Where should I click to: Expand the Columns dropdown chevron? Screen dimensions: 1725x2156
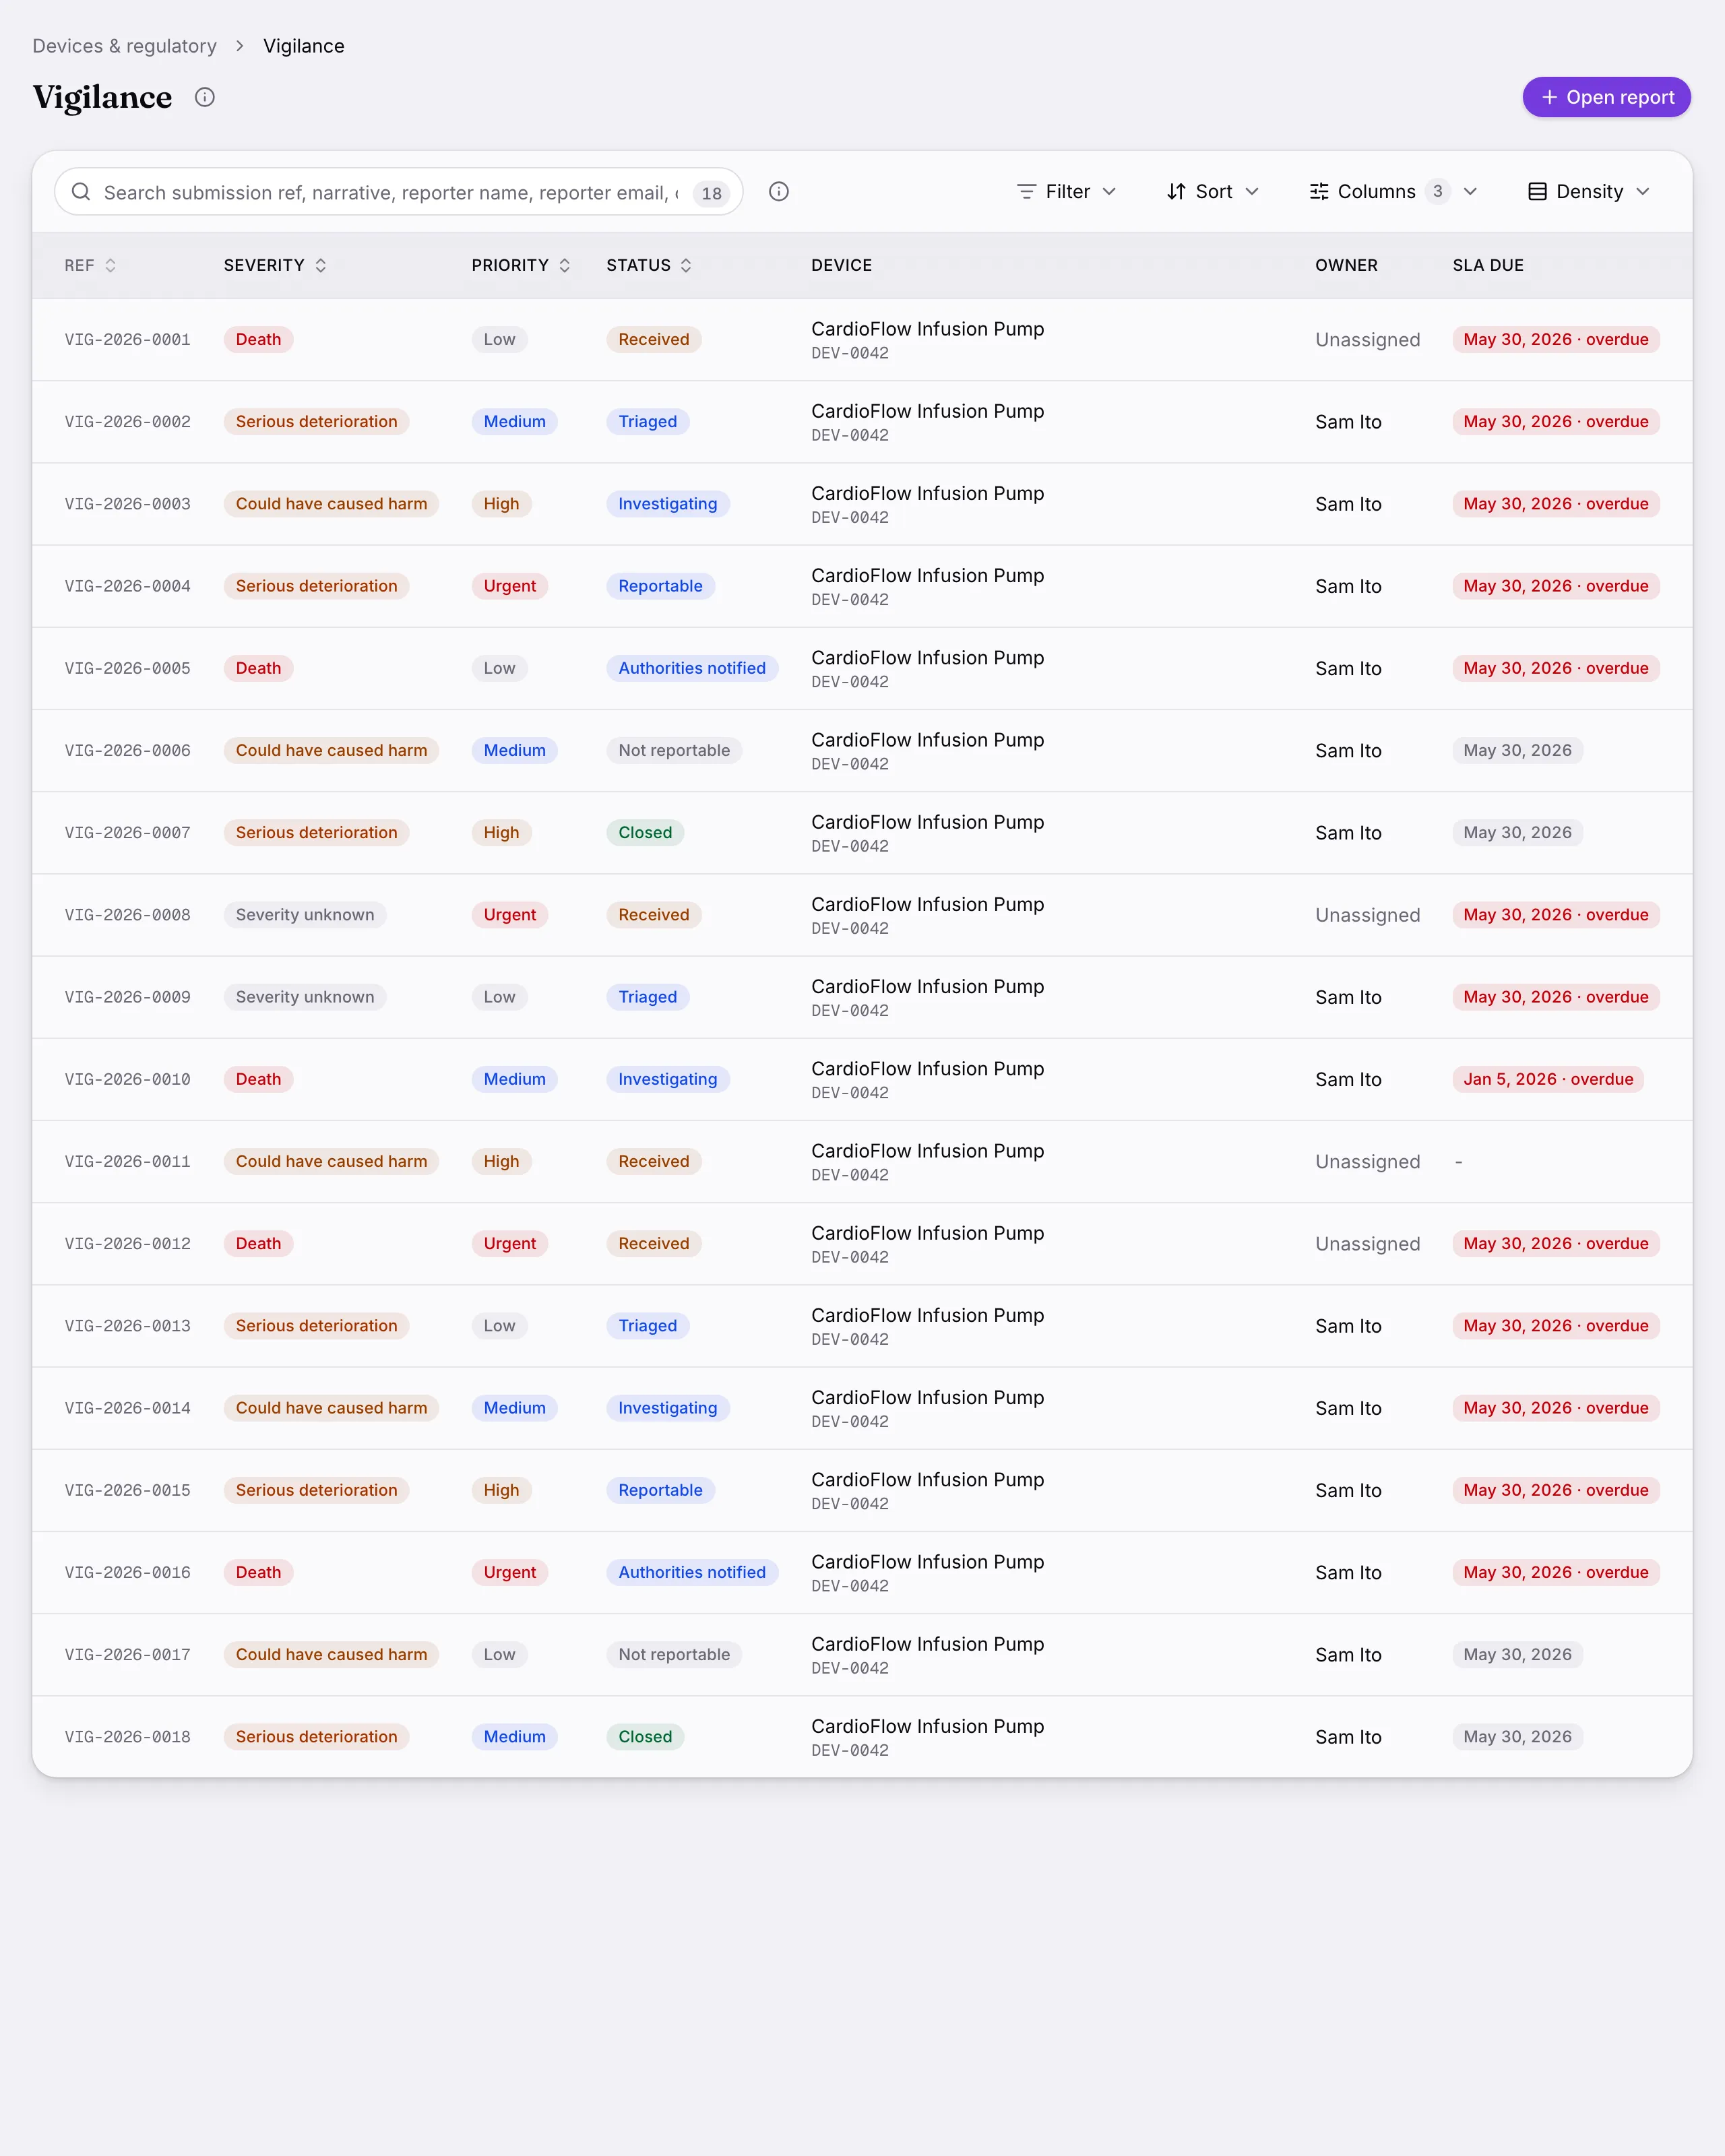click(x=1470, y=192)
